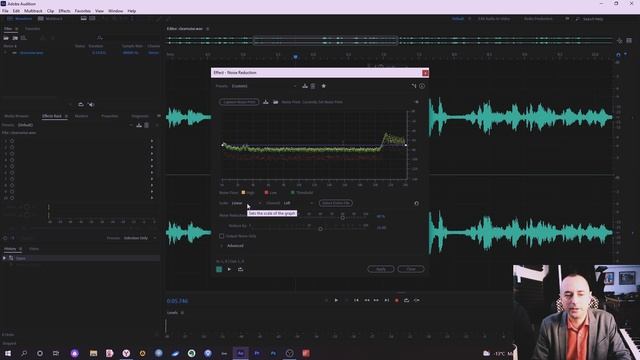The image size is (640, 360).
Task: Adjust the Noise Reduction slider handle
Action: click(x=343, y=218)
